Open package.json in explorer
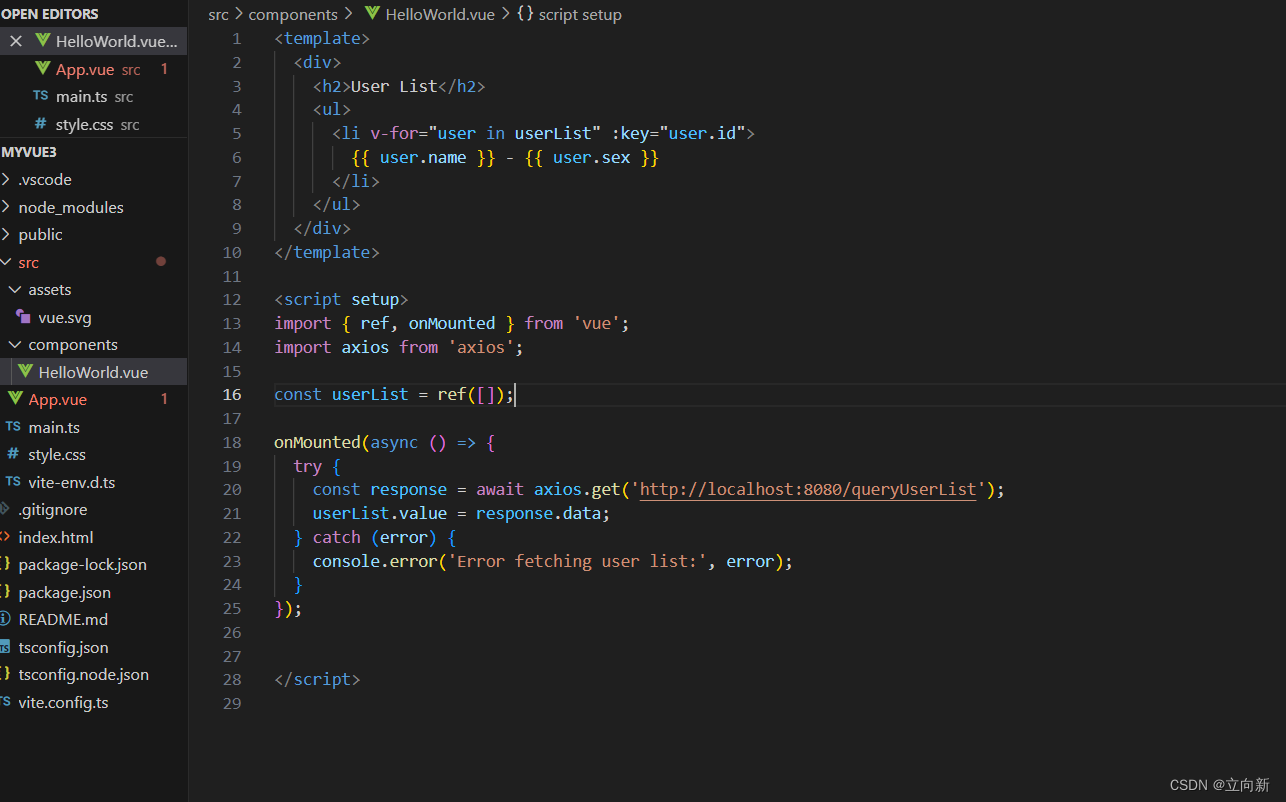This screenshot has height=802, width=1286. [x=65, y=592]
